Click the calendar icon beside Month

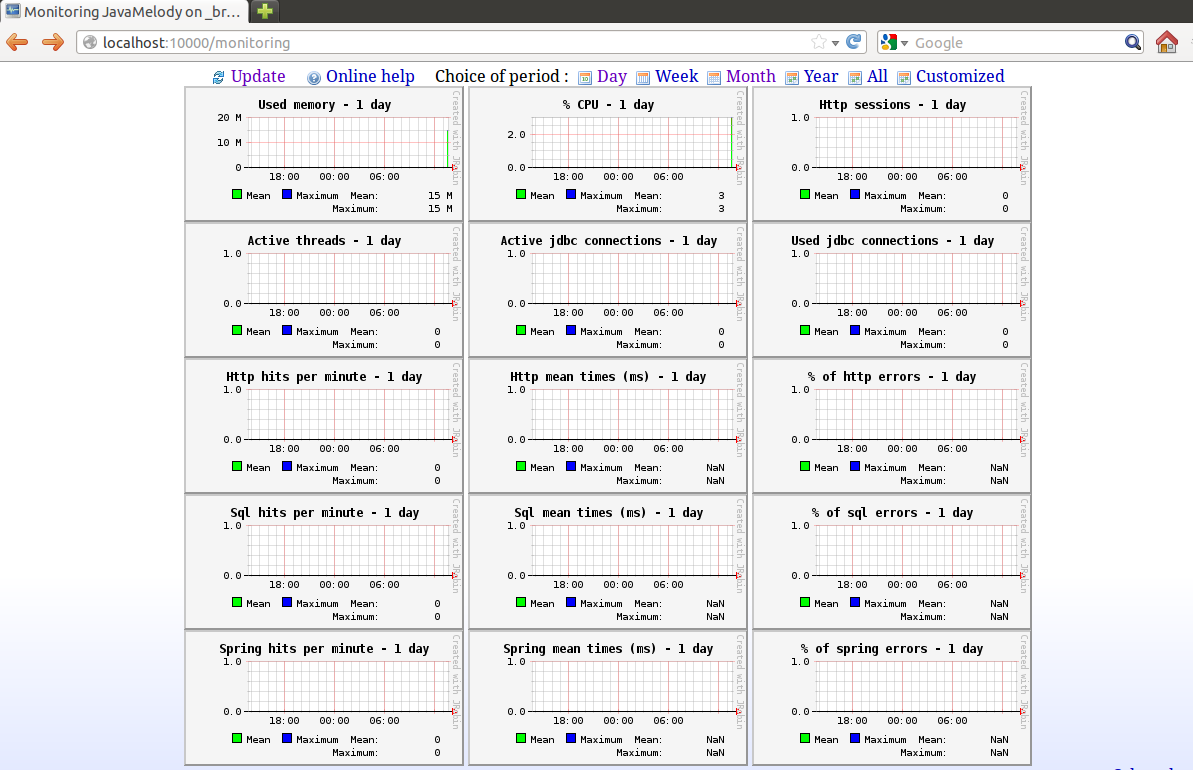[714, 78]
